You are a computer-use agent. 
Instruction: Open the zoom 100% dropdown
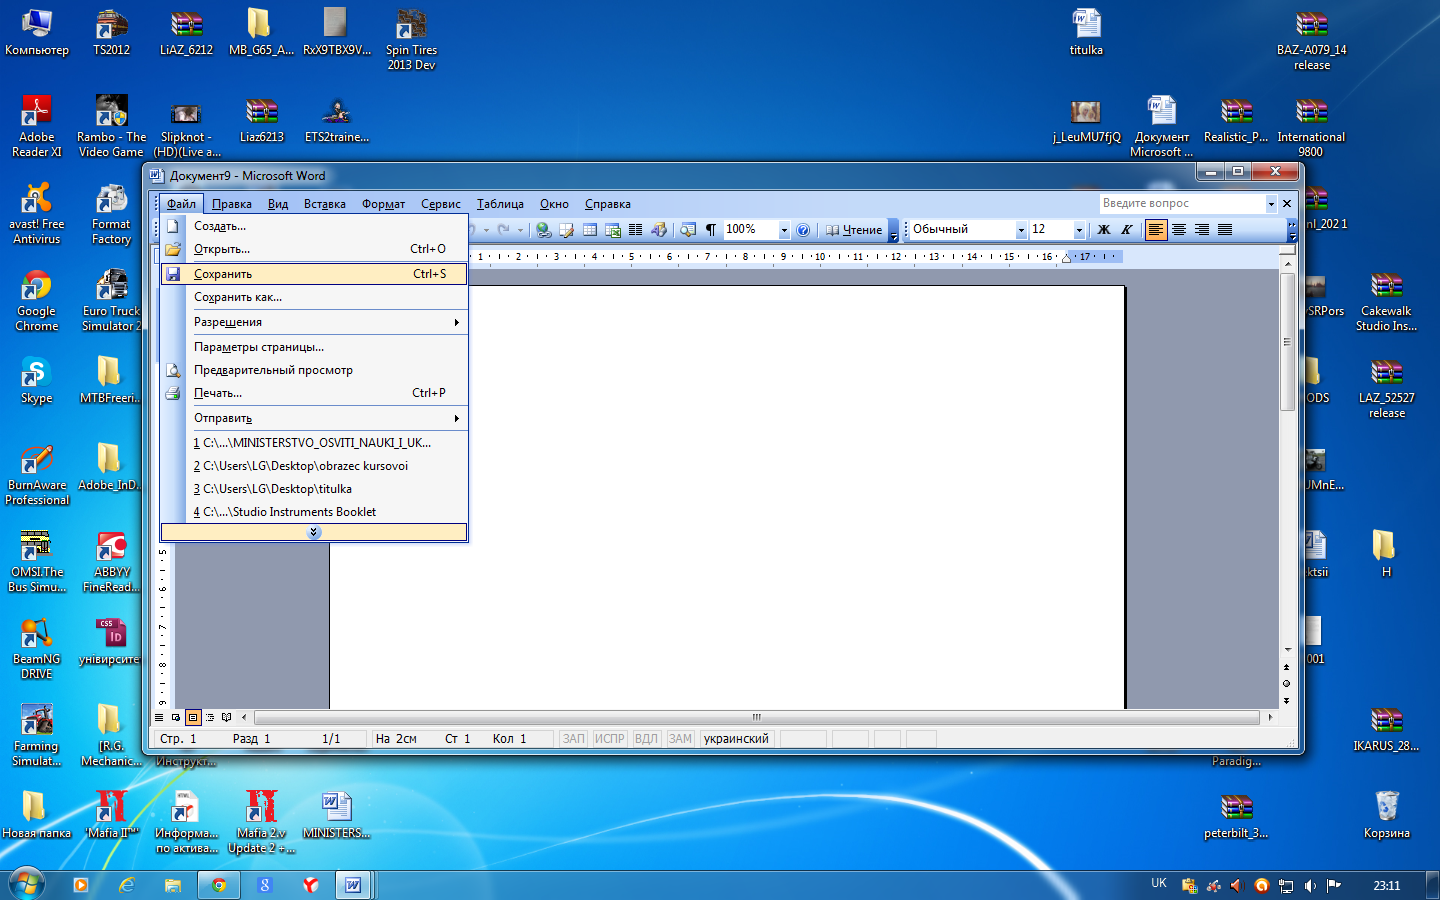784,230
